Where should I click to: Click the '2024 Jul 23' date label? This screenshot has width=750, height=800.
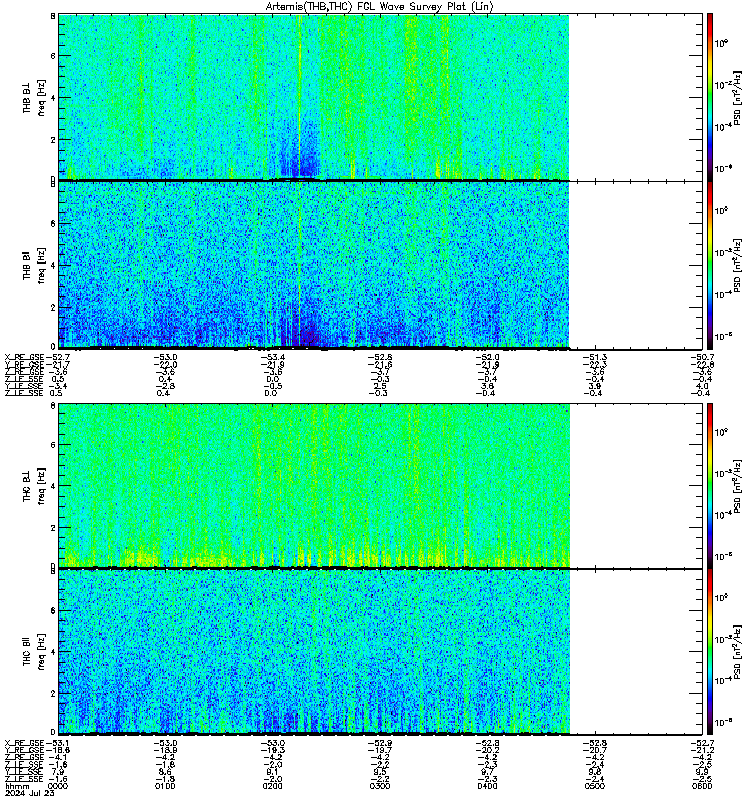pyautogui.click(x=30, y=793)
